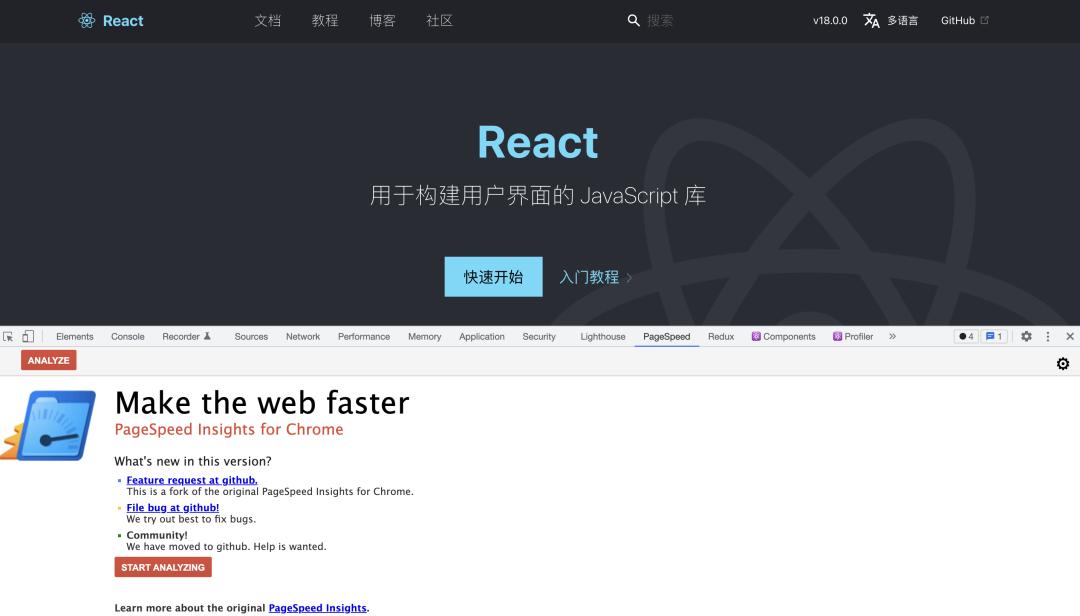Click the error count badge showing 4
Viewport: 1080px width, 616px height.
tap(966, 337)
